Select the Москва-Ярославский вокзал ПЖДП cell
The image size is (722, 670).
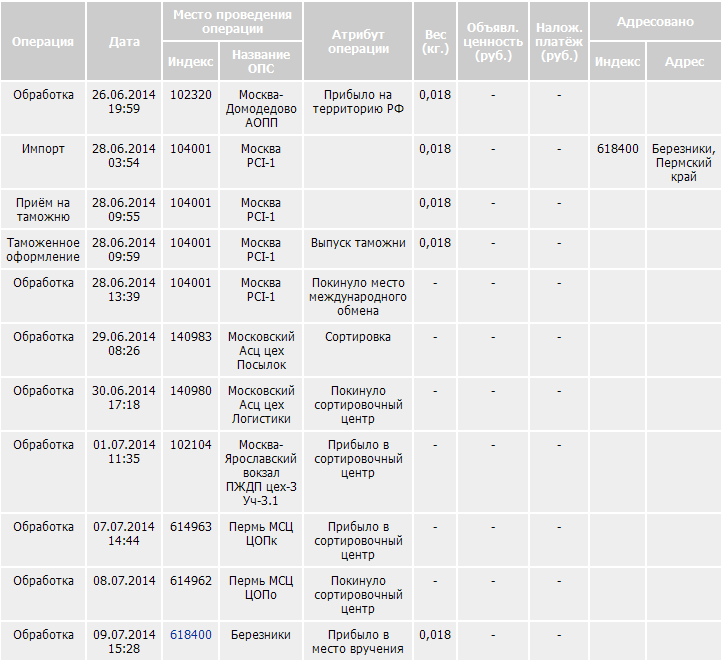point(260,472)
